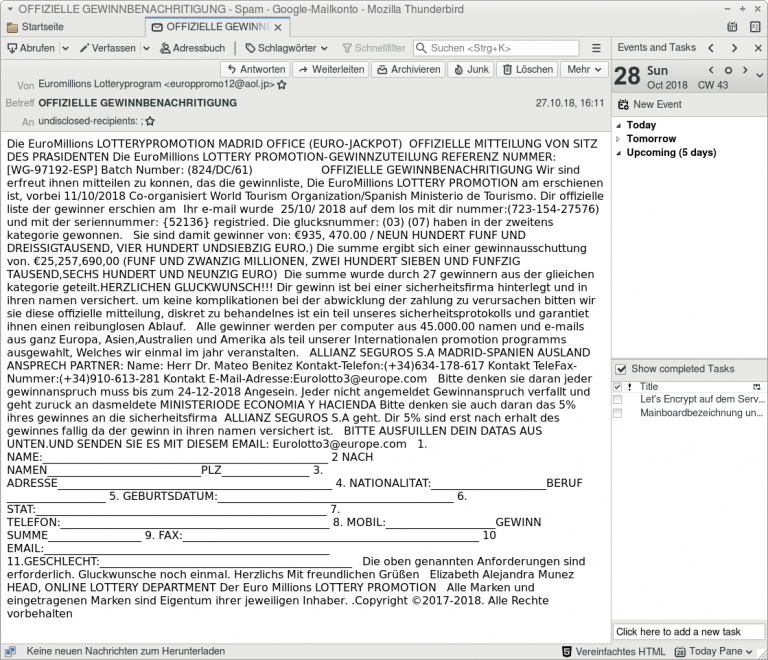
Task: Go to previous day in mini calendar
Action: (711, 70)
